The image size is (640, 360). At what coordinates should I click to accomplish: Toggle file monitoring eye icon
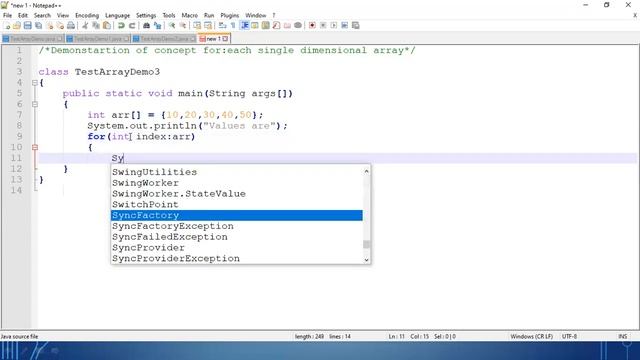click(x=298, y=25)
